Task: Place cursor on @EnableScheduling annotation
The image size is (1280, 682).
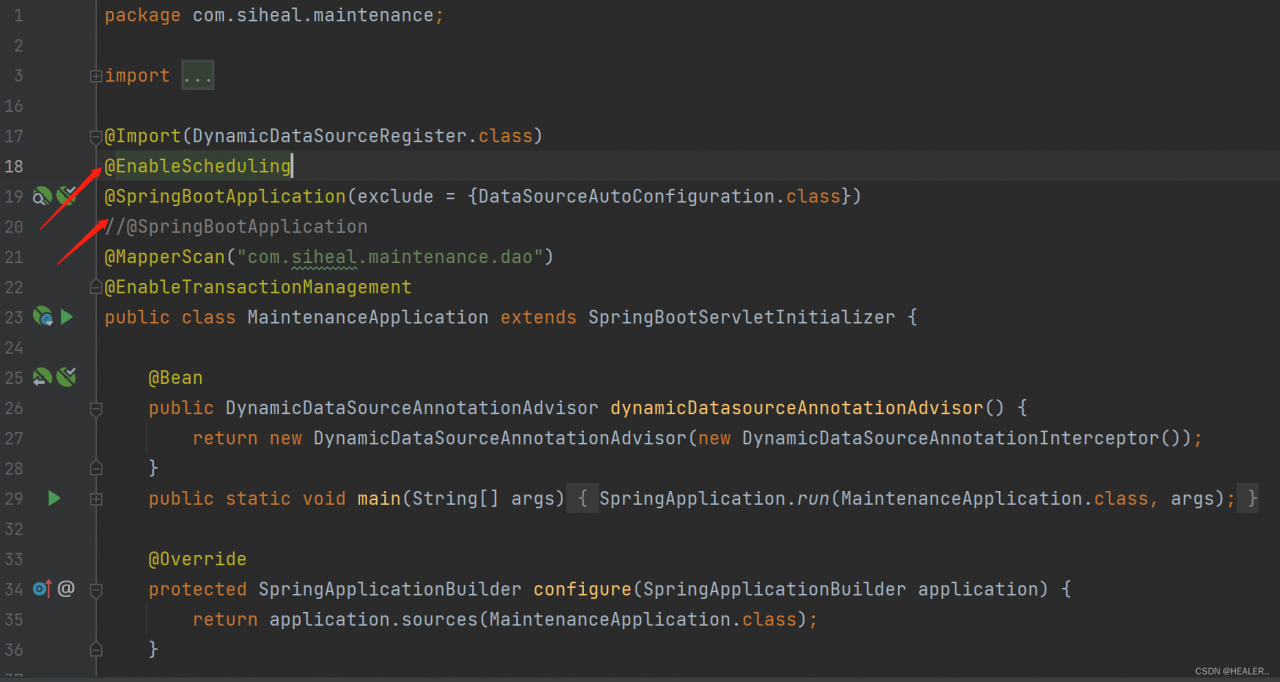Action: 196,166
